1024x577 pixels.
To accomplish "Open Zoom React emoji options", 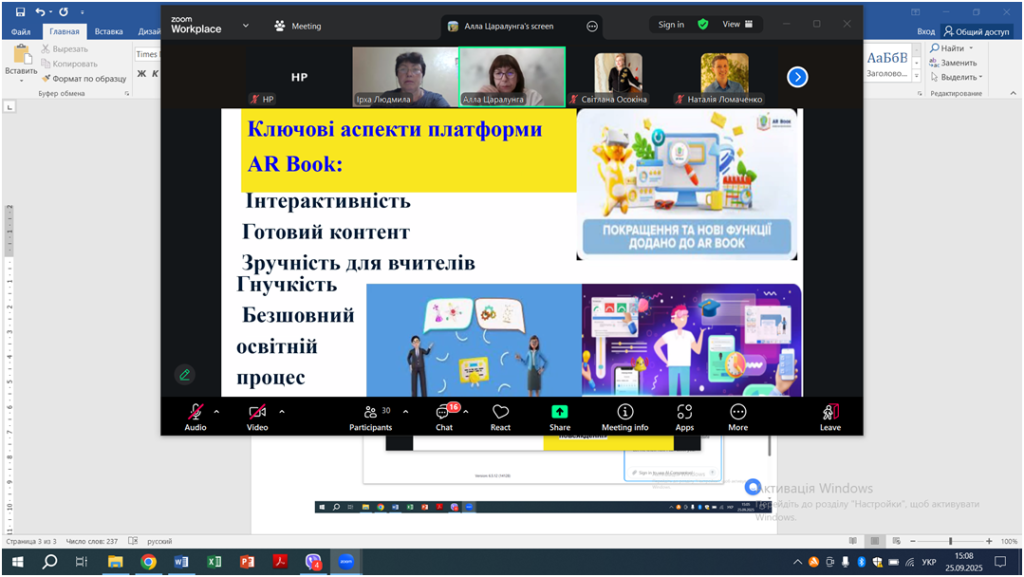I will click(x=500, y=417).
